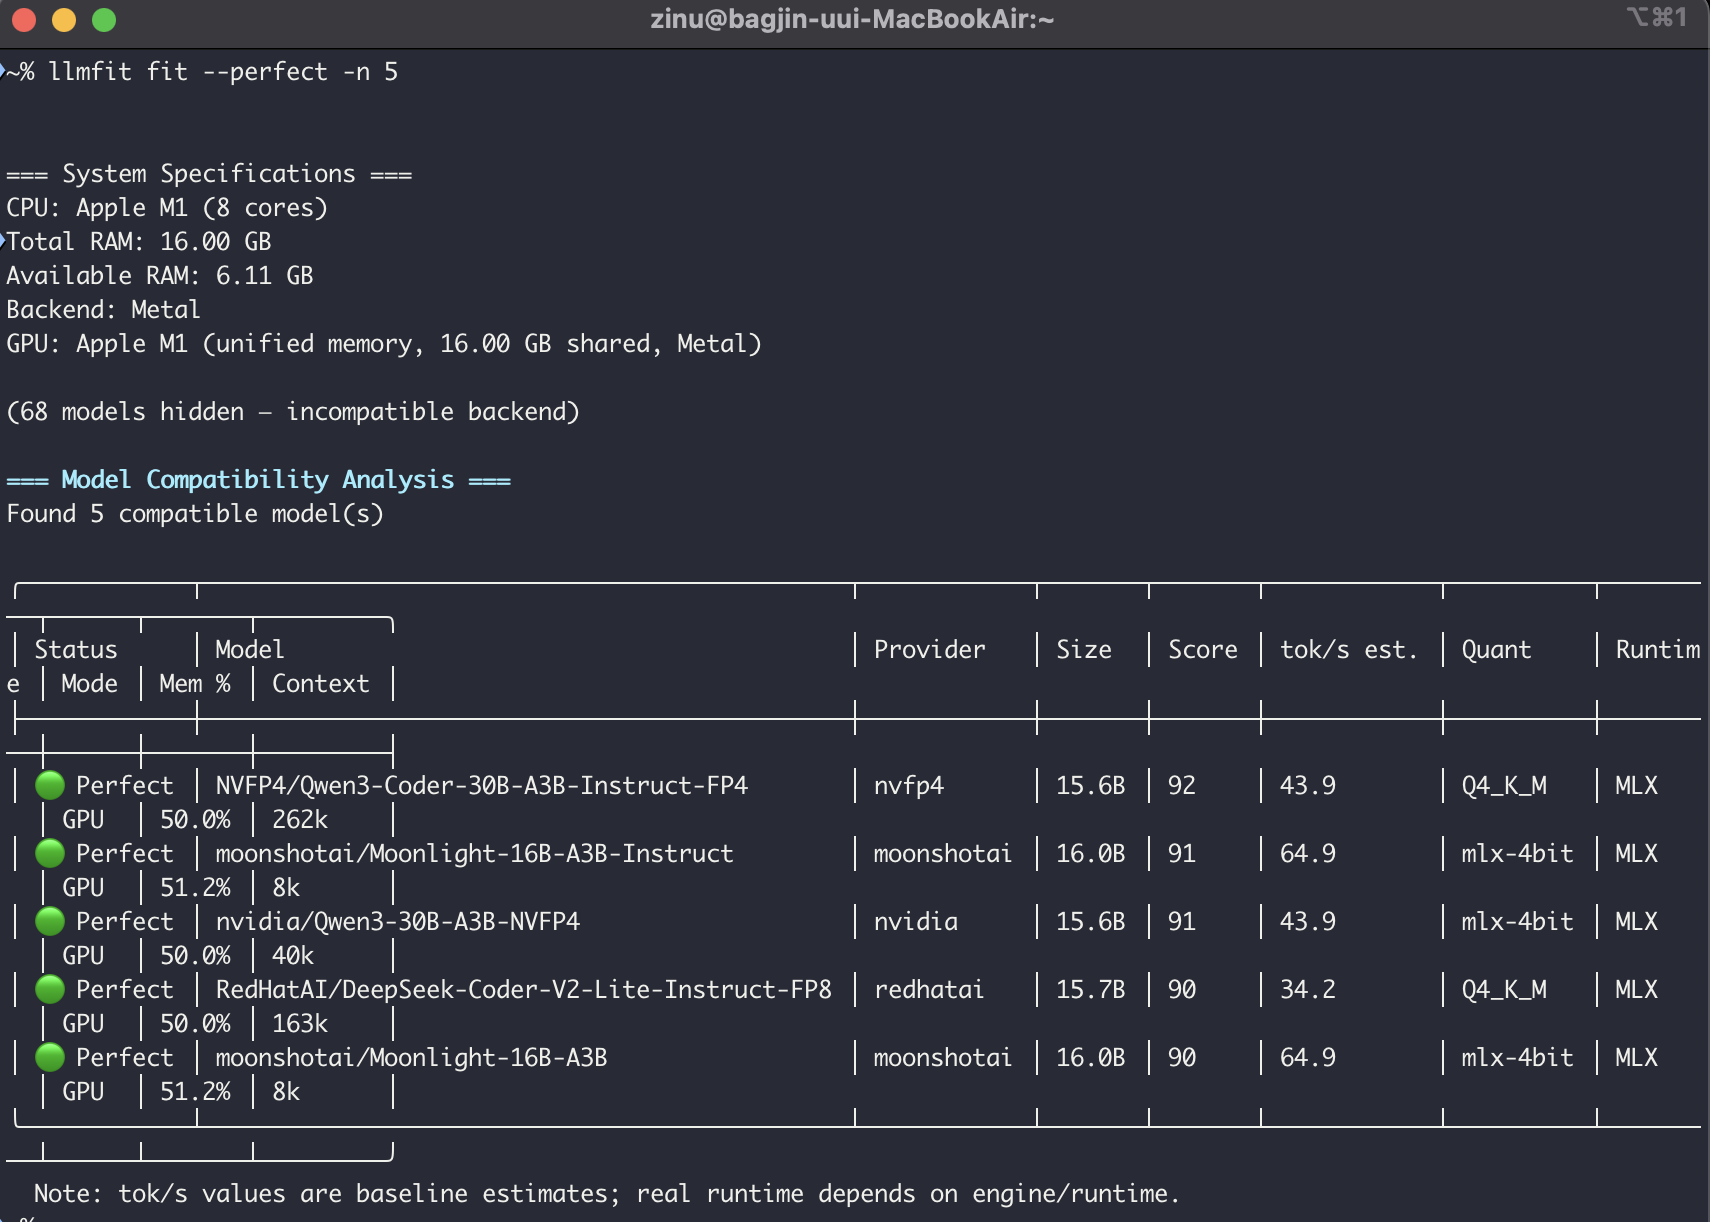The image size is (1710, 1222).
Task: Click the score value 92
Action: coord(1182,786)
